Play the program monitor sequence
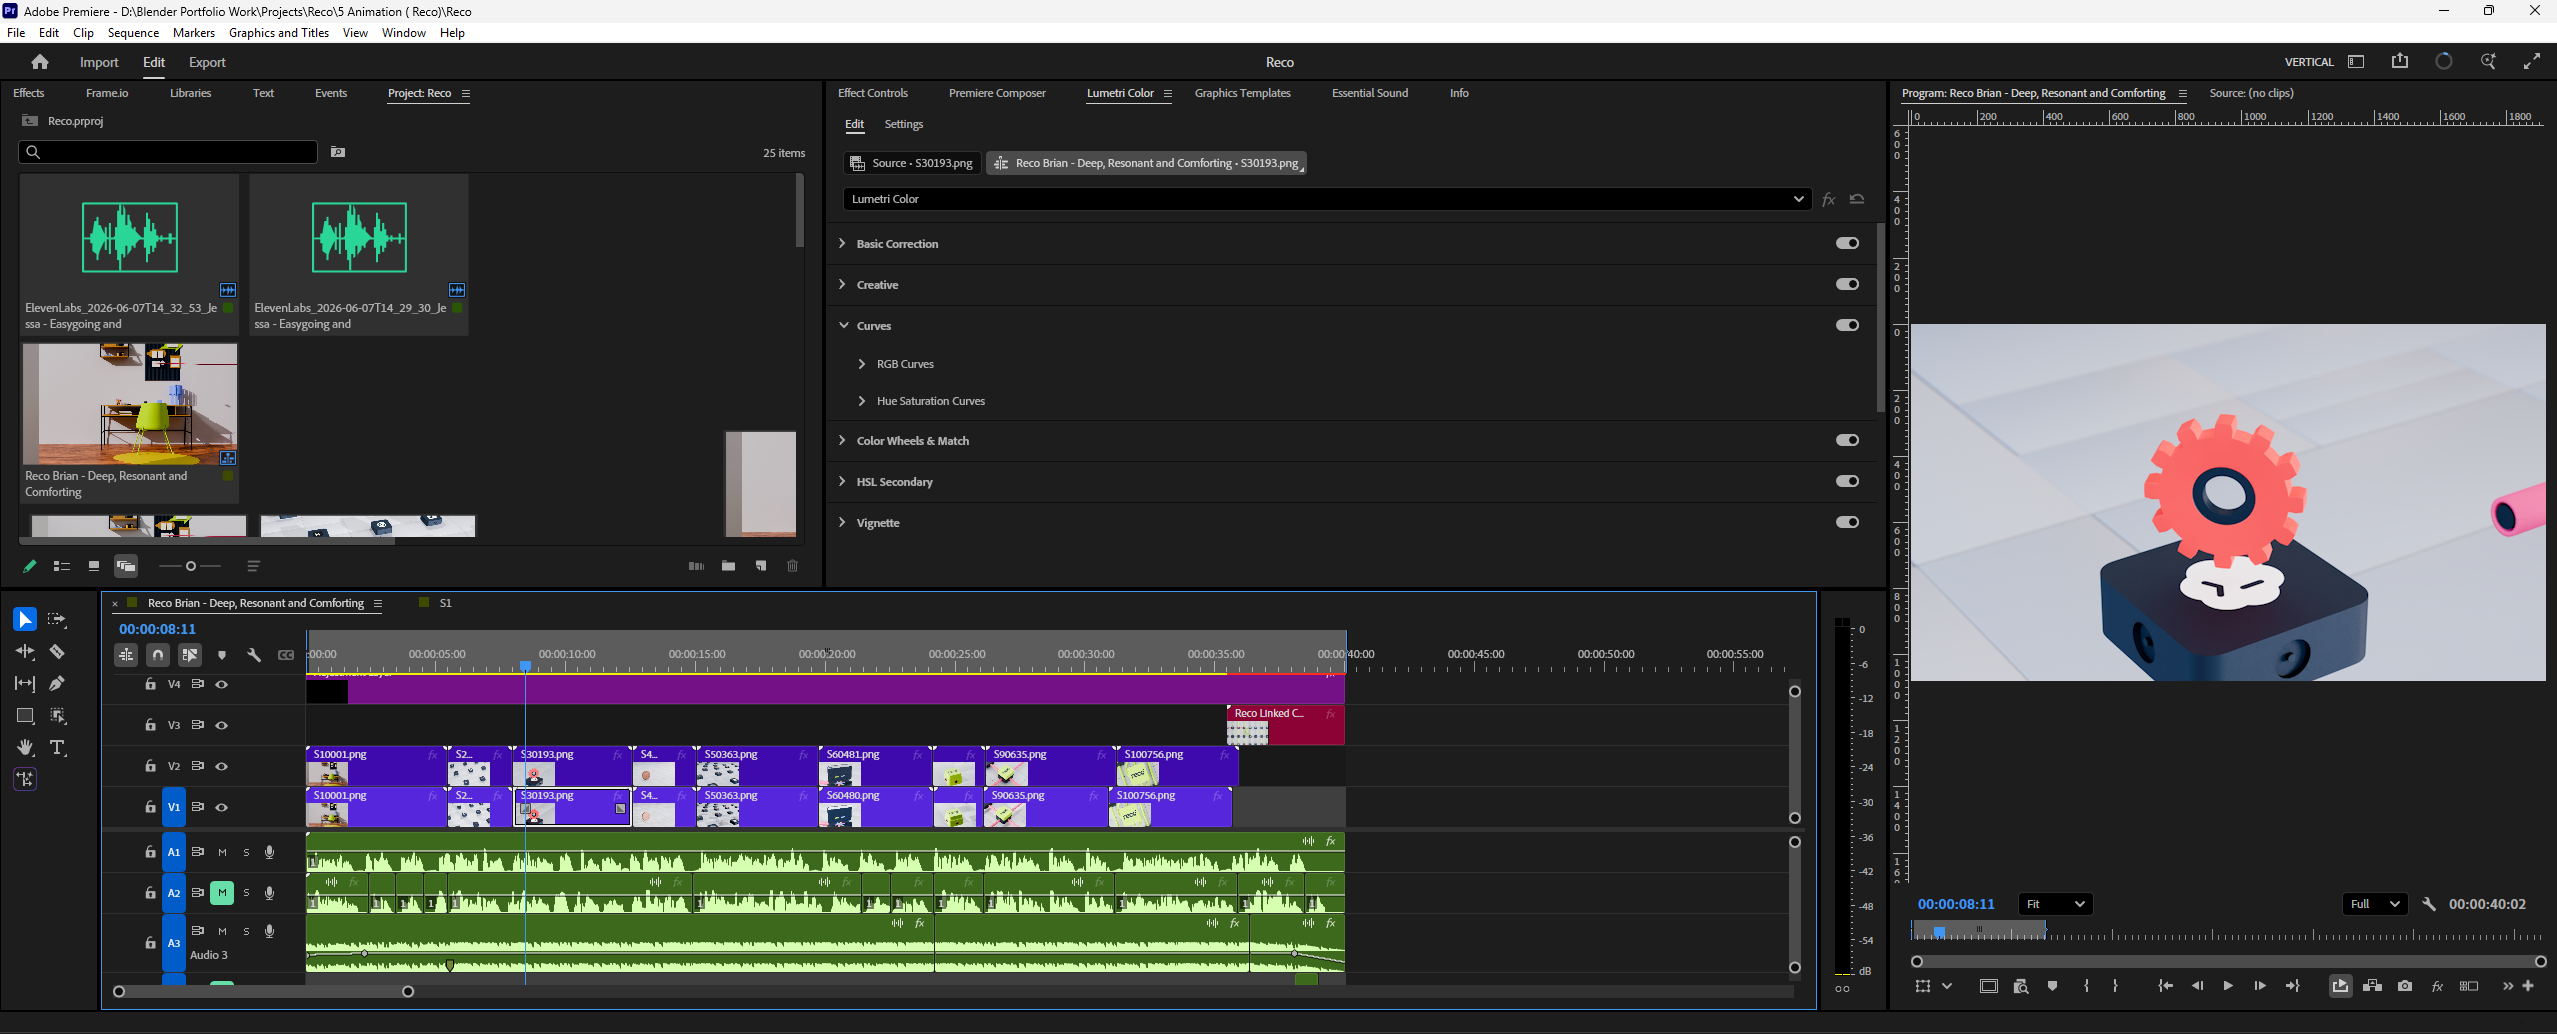The image size is (2557, 1034). click(2228, 986)
